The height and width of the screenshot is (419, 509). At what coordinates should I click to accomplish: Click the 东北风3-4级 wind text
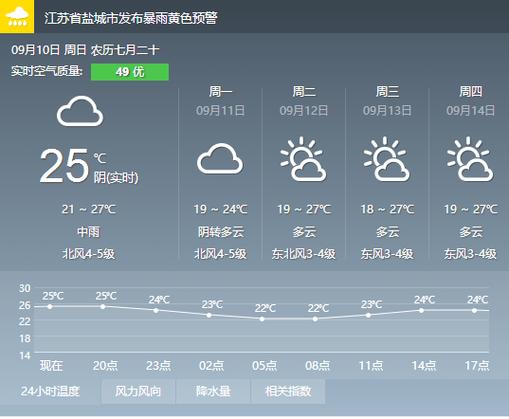coord(304,254)
